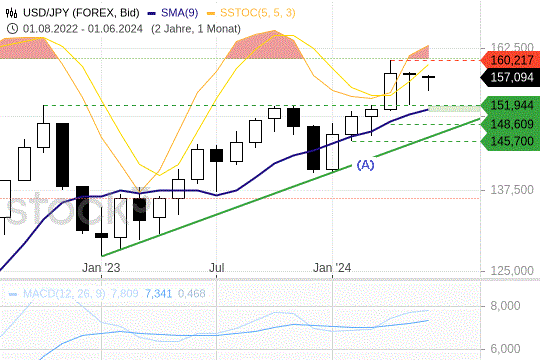The width and height of the screenshot is (540, 360).
Task: Click the SSTOC orange legend dash icon
Action: [x=211, y=13]
